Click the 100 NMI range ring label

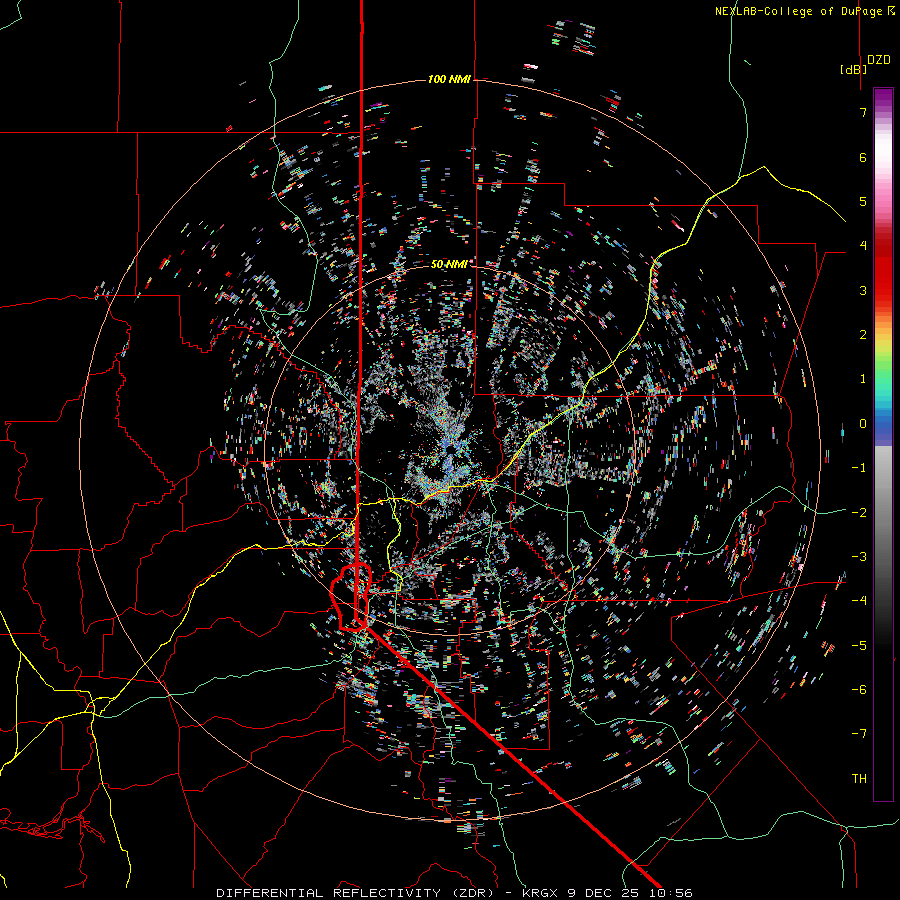449,79
